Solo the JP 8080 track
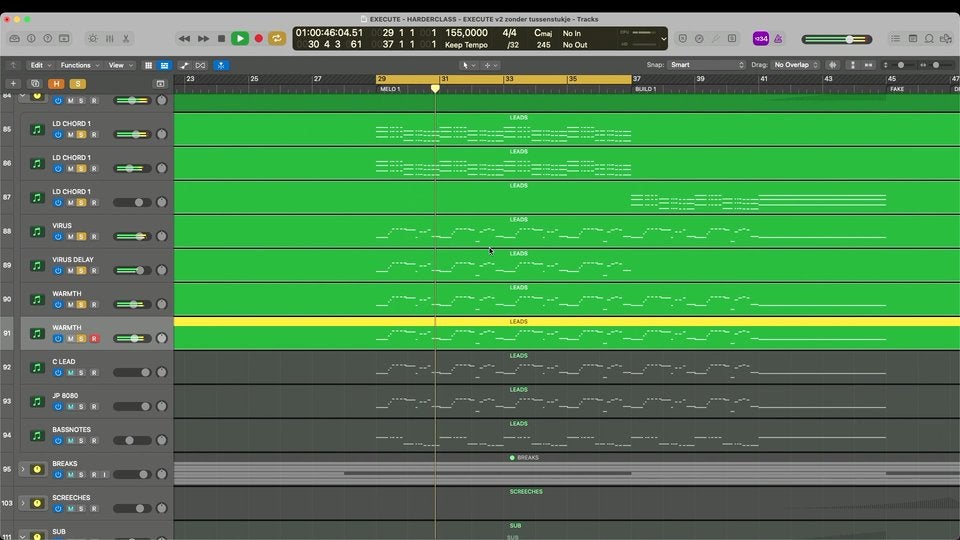 point(82,406)
